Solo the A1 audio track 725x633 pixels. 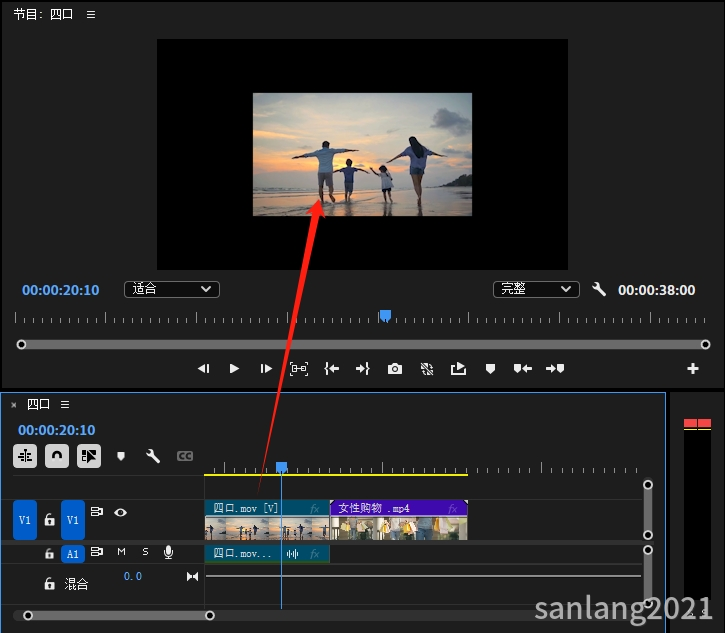tap(145, 552)
